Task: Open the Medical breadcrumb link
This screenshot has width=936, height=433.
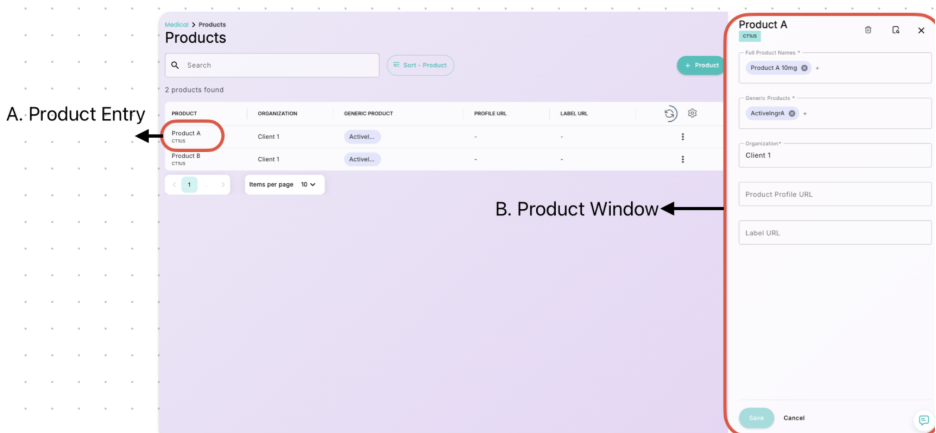Action: (176, 24)
